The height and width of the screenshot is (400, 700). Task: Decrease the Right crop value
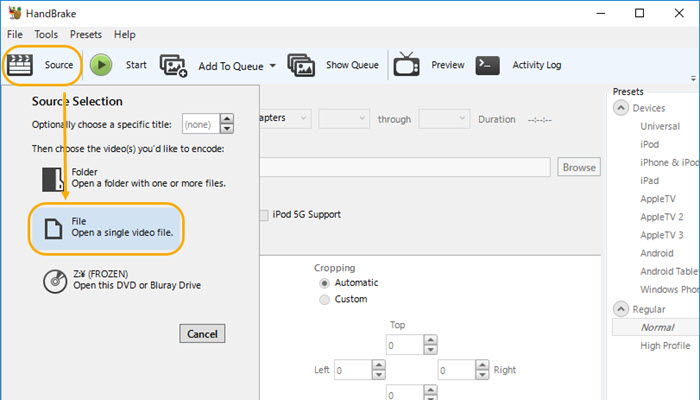point(482,375)
